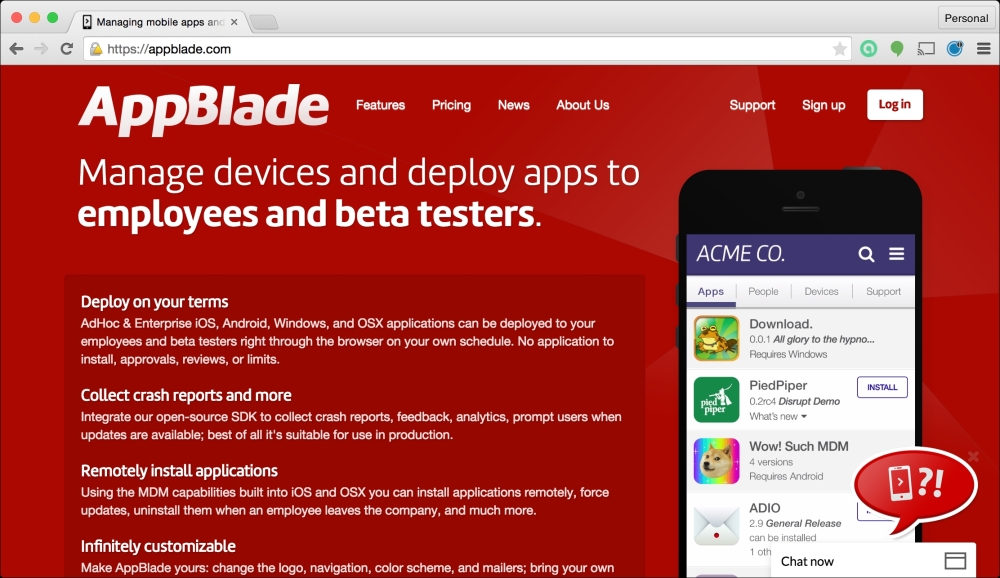Open the Features menu item

point(380,105)
